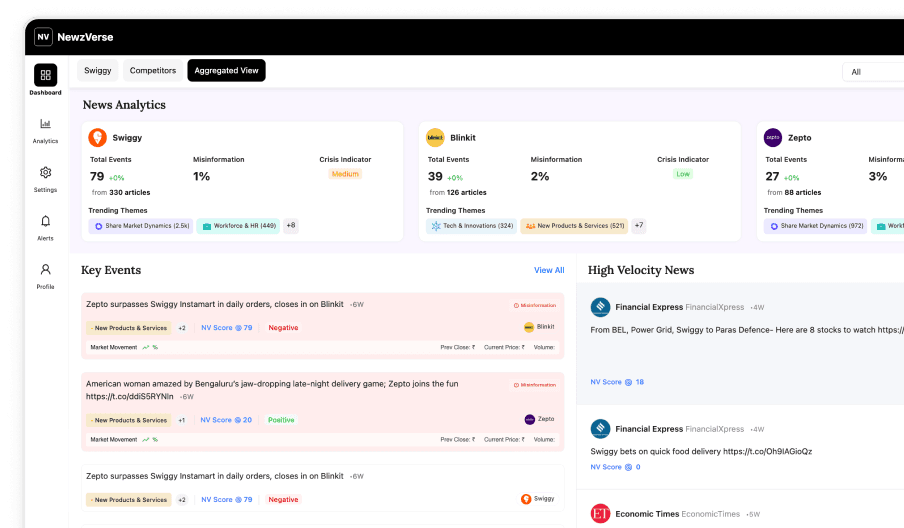Click Share Market Dynamics (972) chip under Zepto
The height and width of the screenshot is (528, 904).
(x=815, y=226)
